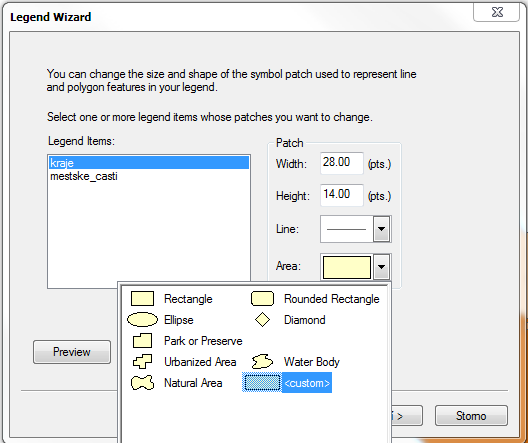
Task: Choose the Rounded Rectangle patch shape
Action: point(315,299)
